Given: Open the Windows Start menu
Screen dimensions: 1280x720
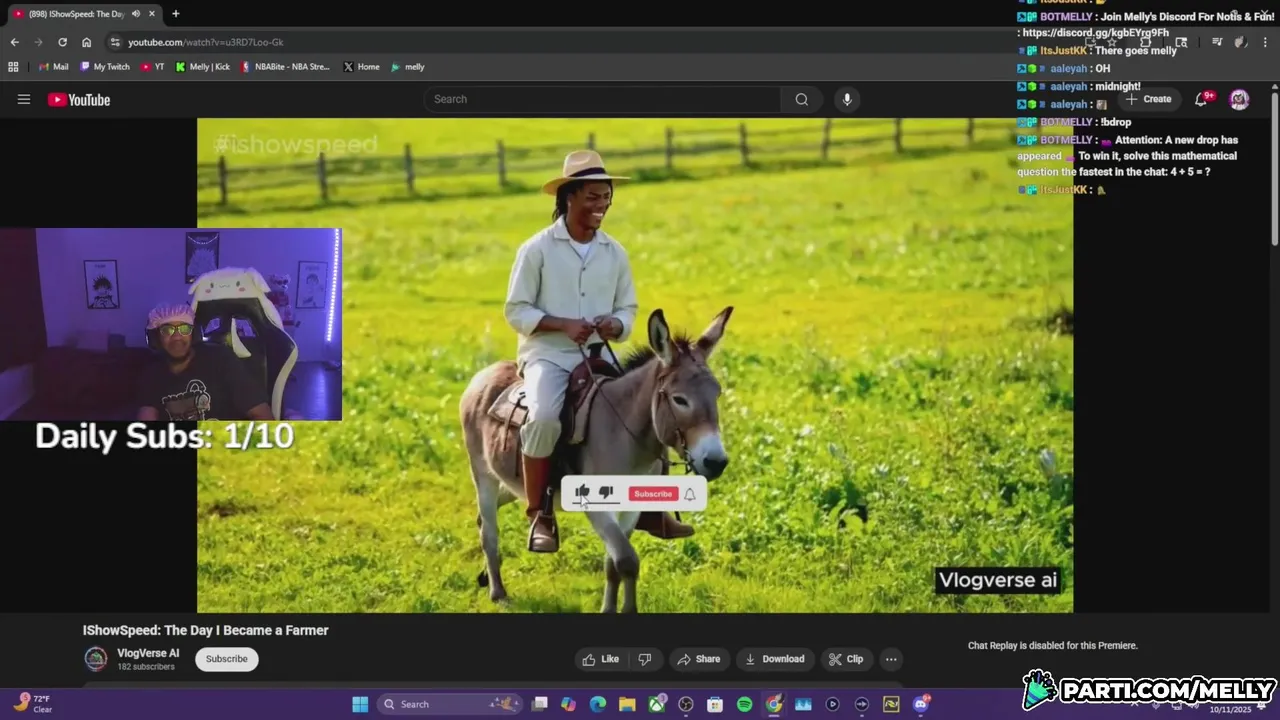Looking at the screenshot, I should [x=360, y=704].
